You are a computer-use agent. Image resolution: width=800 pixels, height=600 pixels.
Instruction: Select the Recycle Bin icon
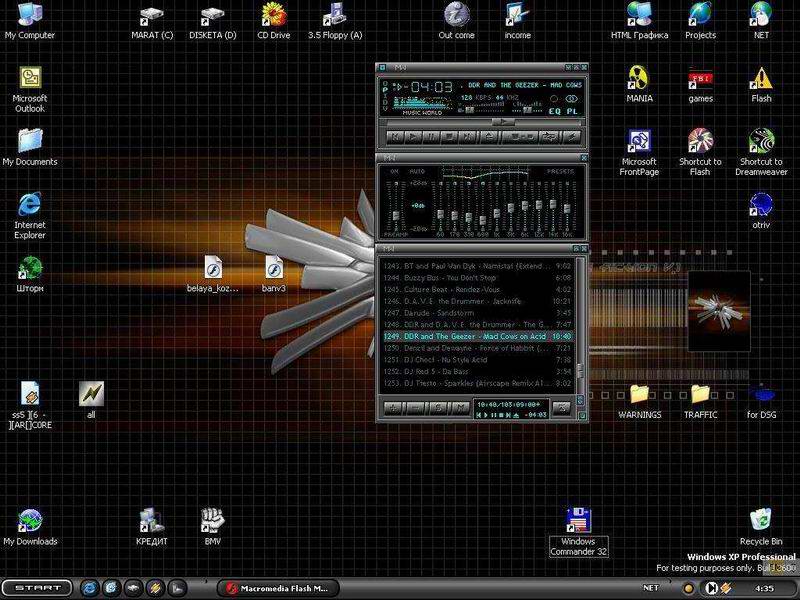[761, 527]
